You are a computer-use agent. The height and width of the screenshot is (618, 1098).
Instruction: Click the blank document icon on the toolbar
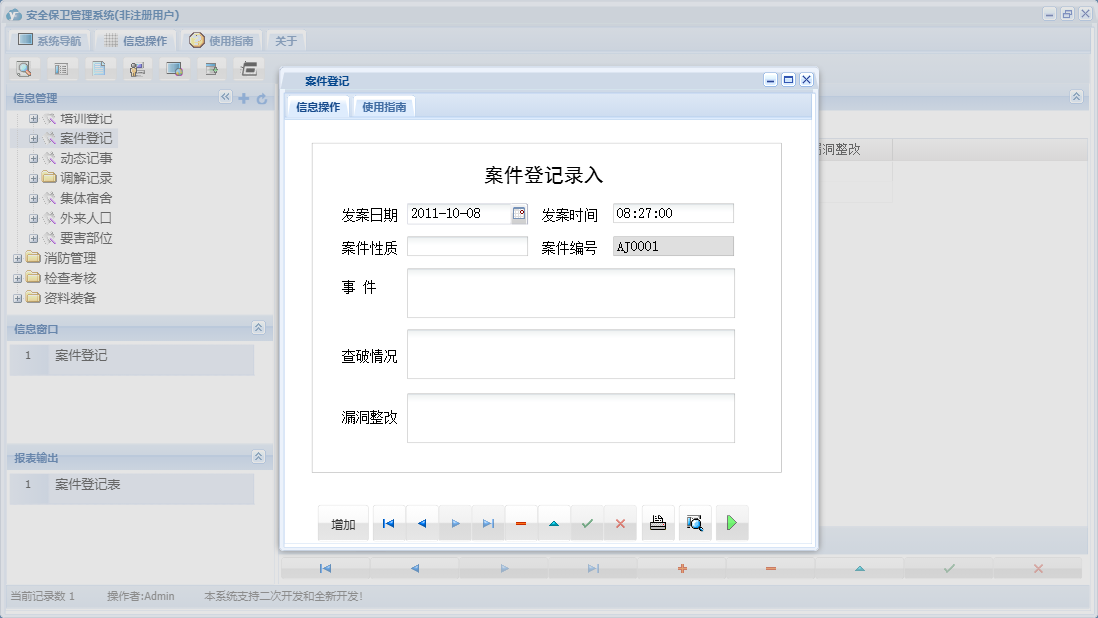pos(99,68)
